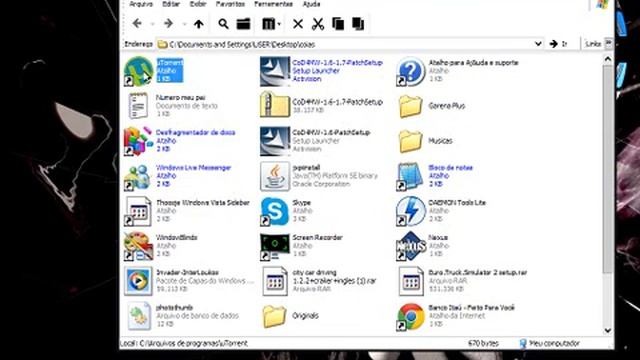Click the scrollbar up arrow
The height and width of the screenshot is (360, 640).
[x=608, y=60]
